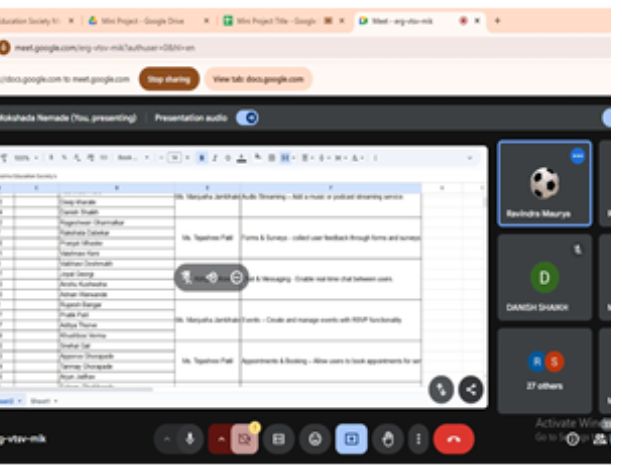Turn on the camera button

(243, 438)
